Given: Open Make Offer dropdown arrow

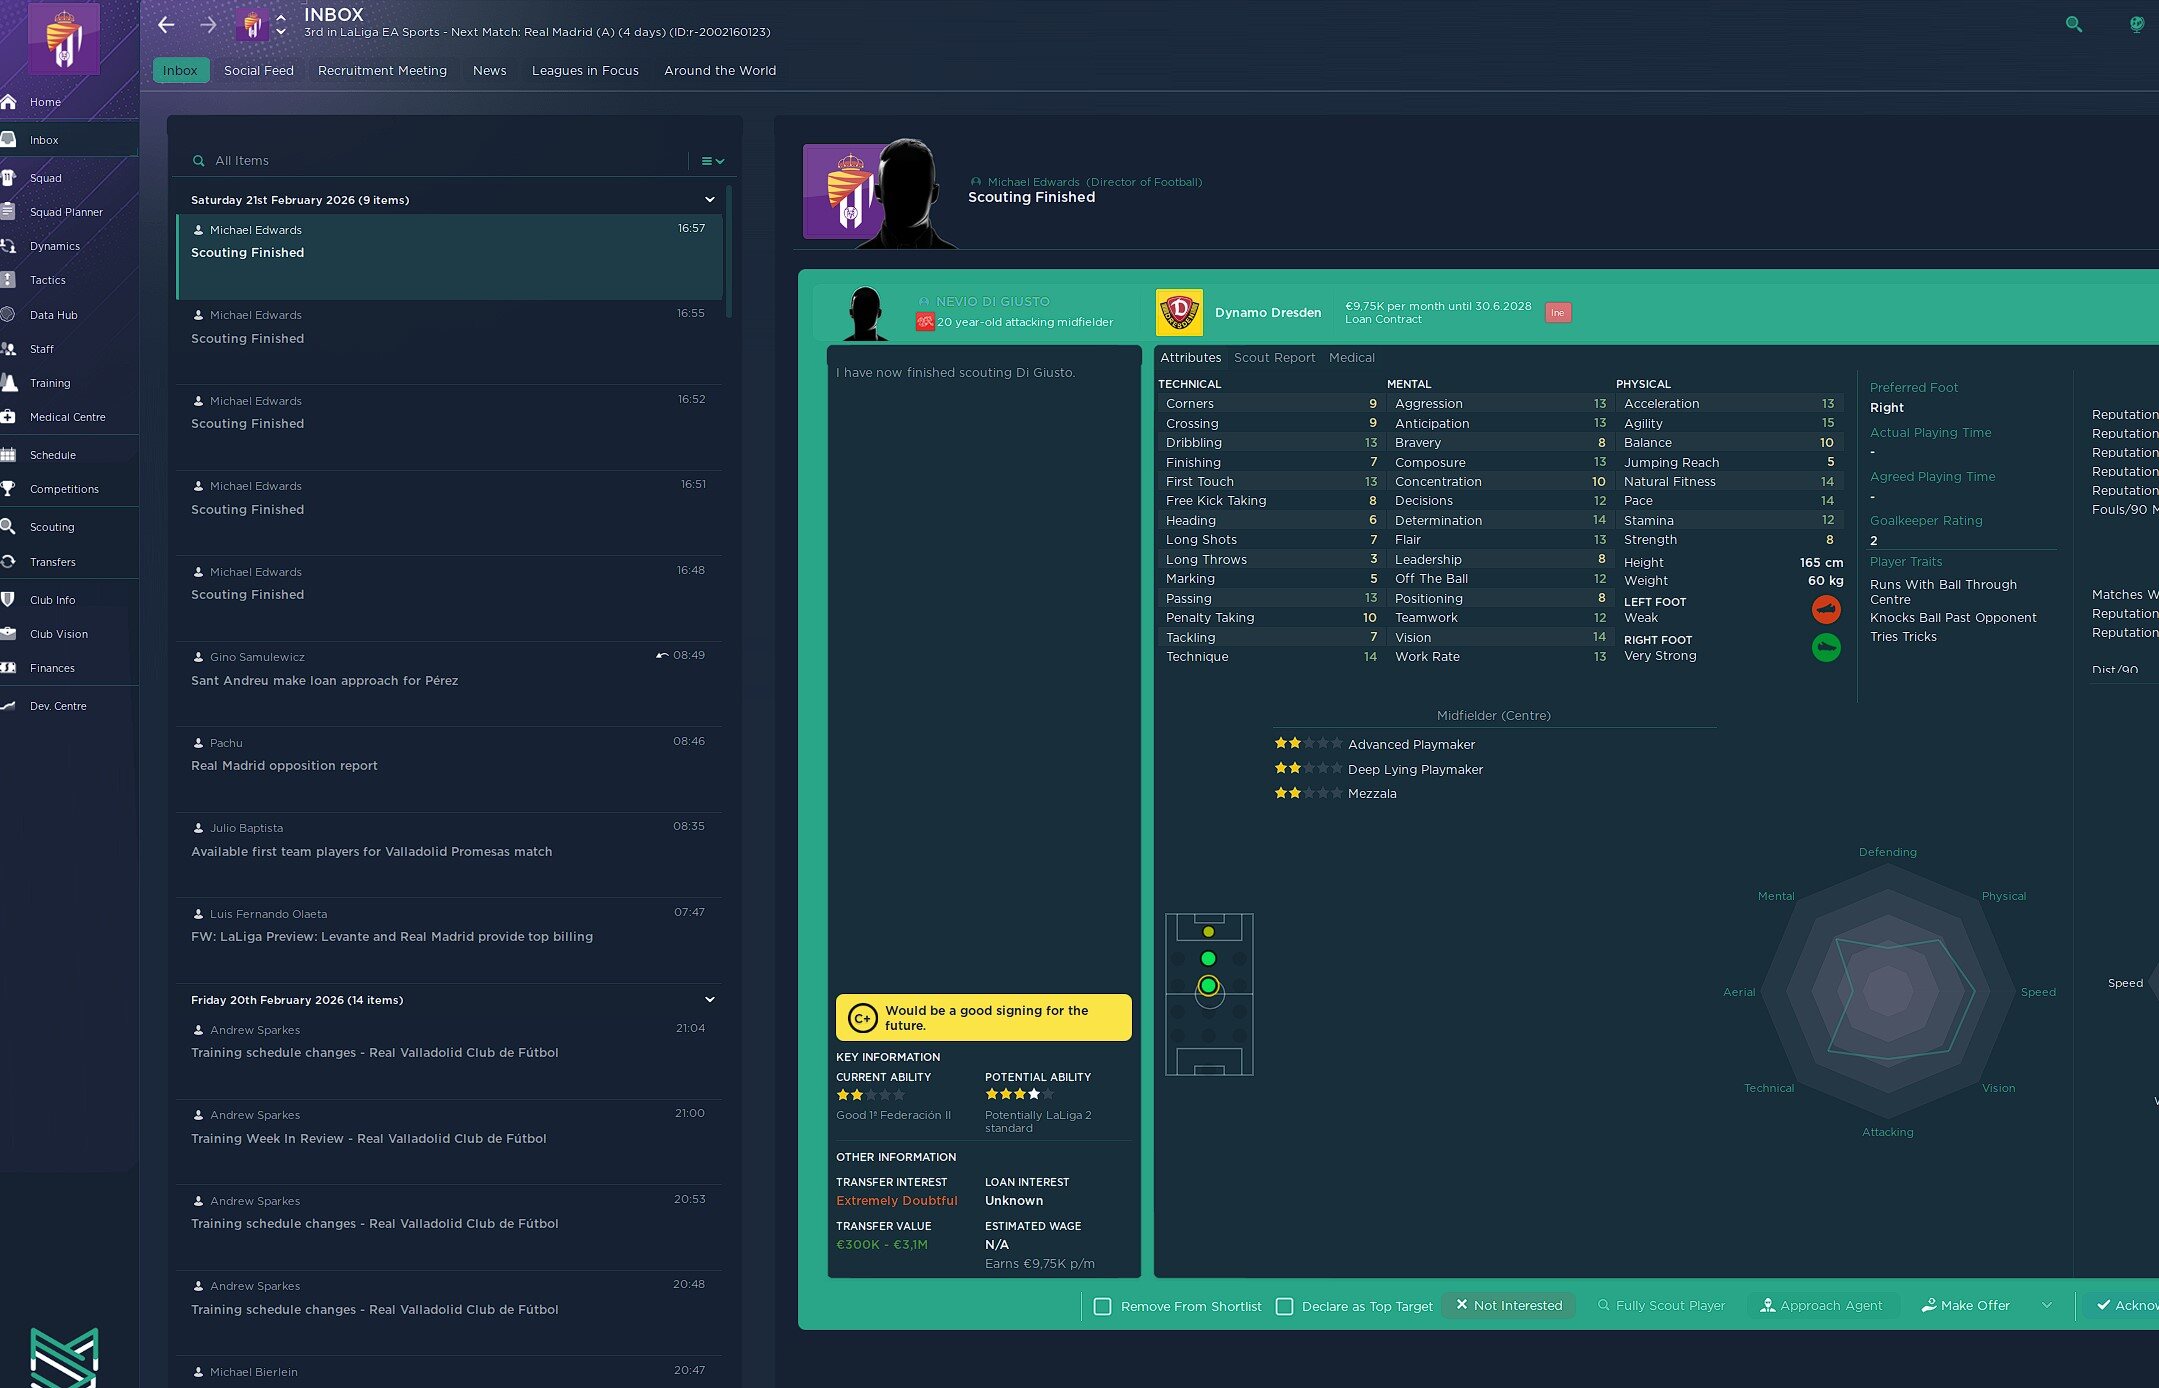Looking at the screenshot, I should 2047,1305.
